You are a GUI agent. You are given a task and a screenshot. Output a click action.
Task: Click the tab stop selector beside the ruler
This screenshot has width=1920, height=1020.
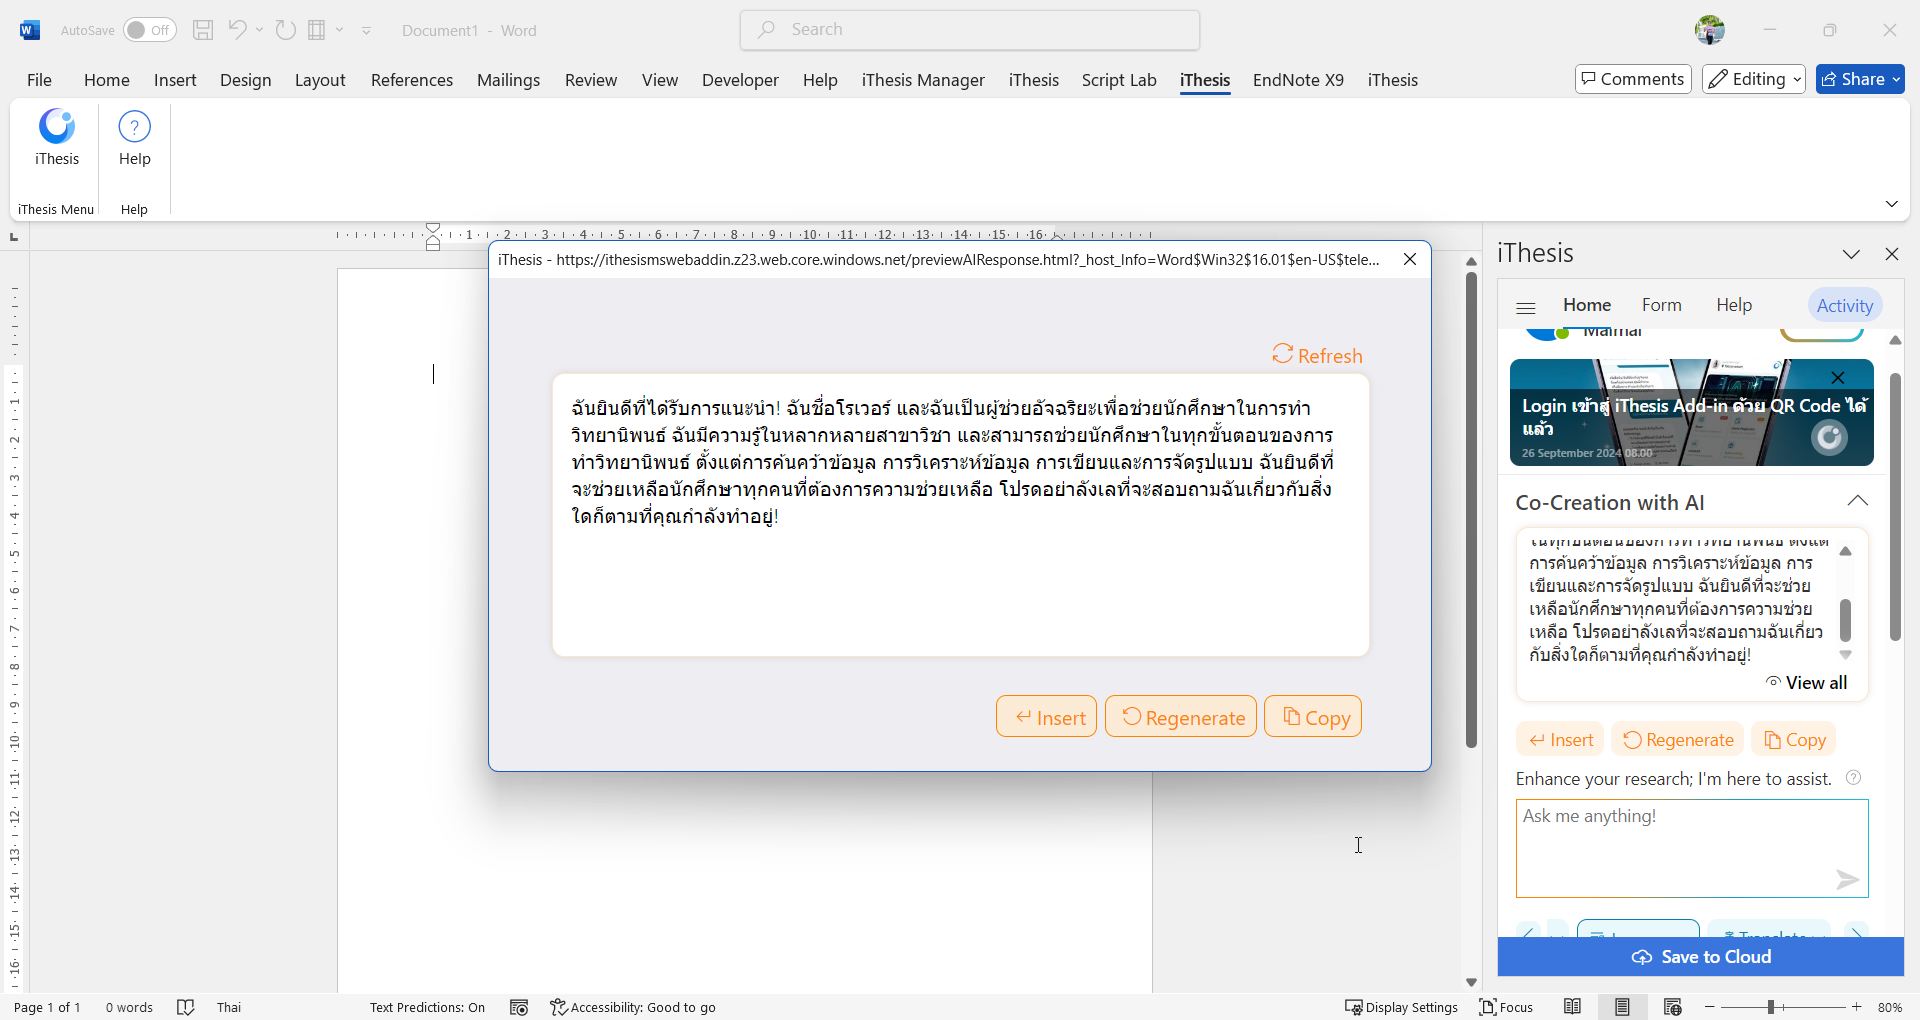click(14, 237)
